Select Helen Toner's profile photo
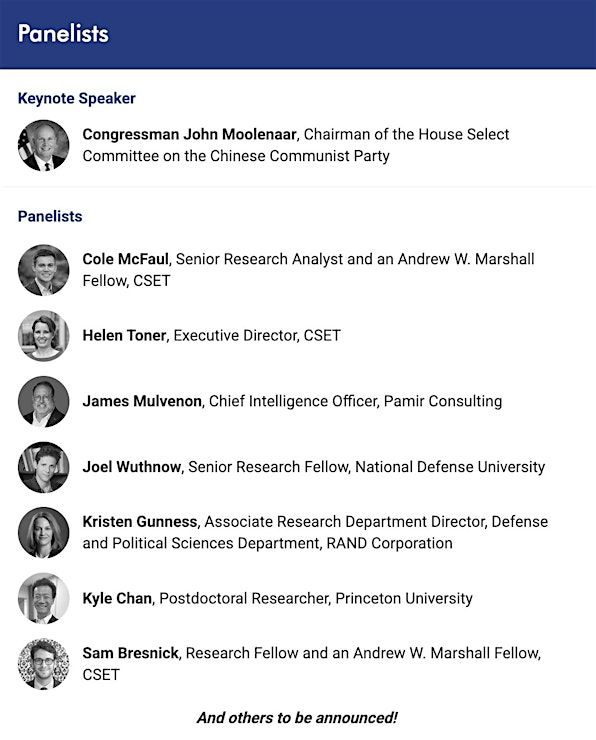Screen dimensions: 596x740 click(43, 336)
